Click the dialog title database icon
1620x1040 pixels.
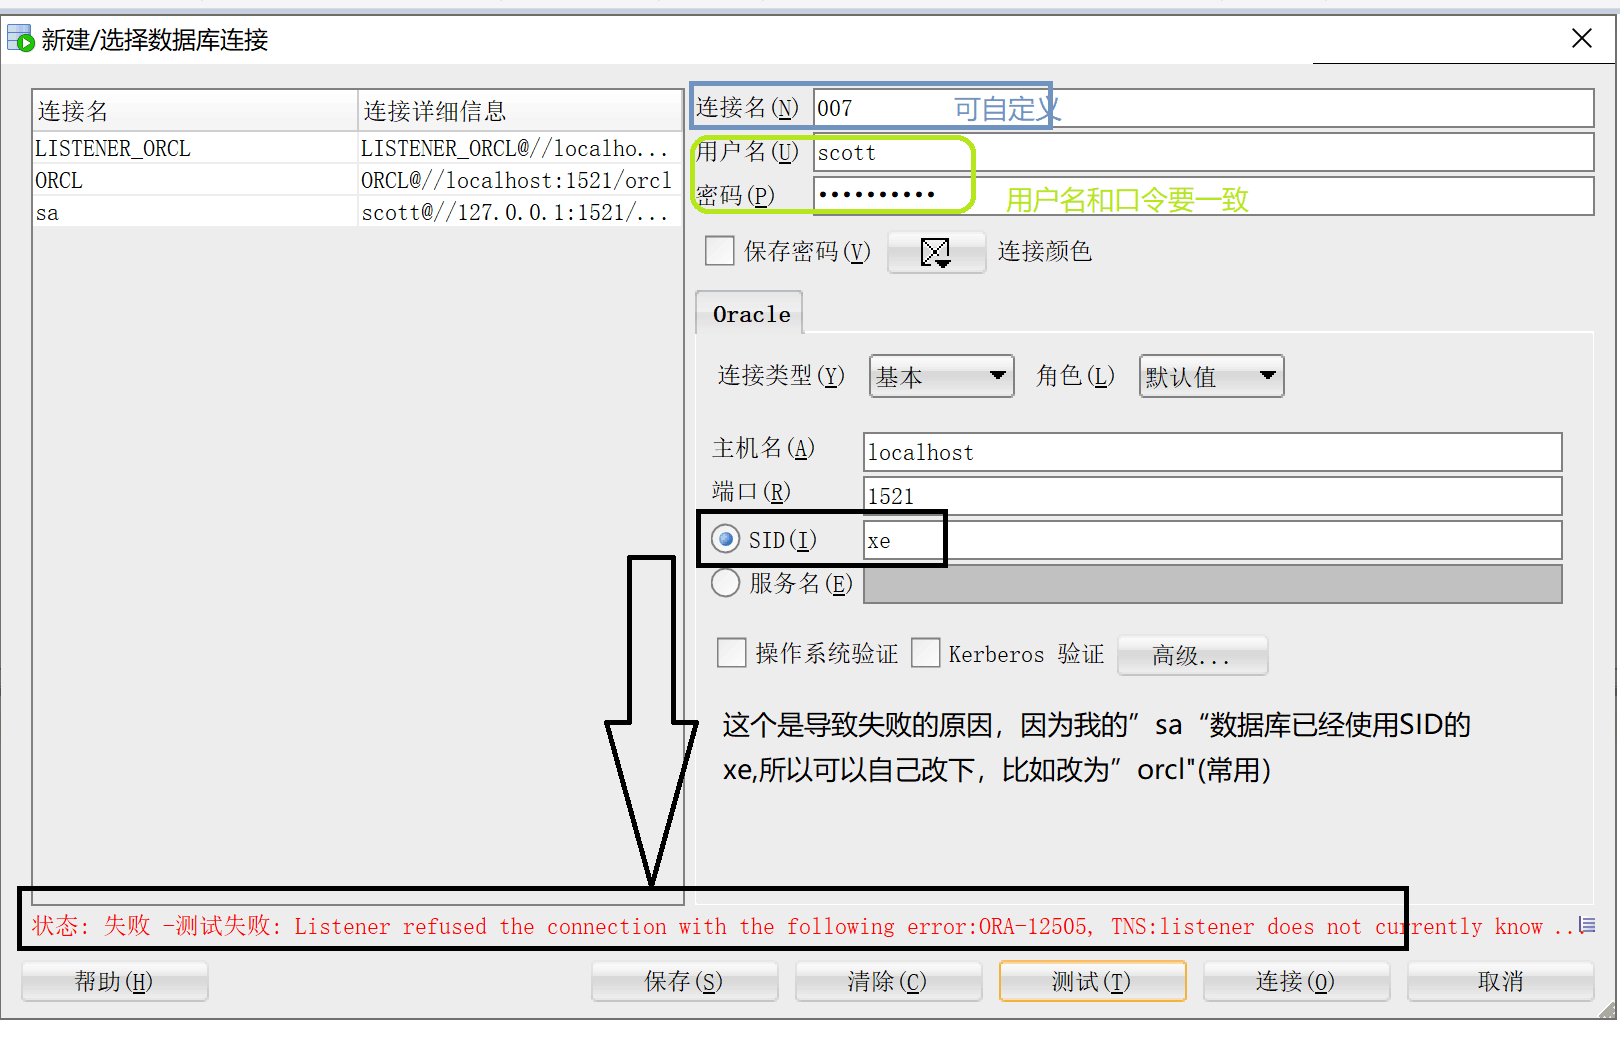tap(20, 39)
